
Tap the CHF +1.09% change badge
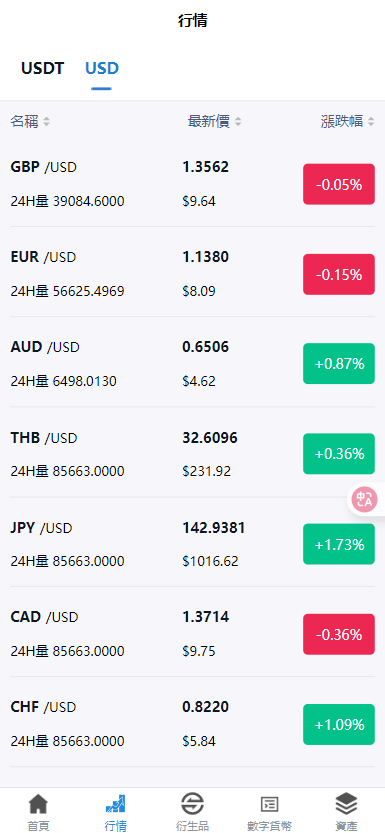(339, 725)
